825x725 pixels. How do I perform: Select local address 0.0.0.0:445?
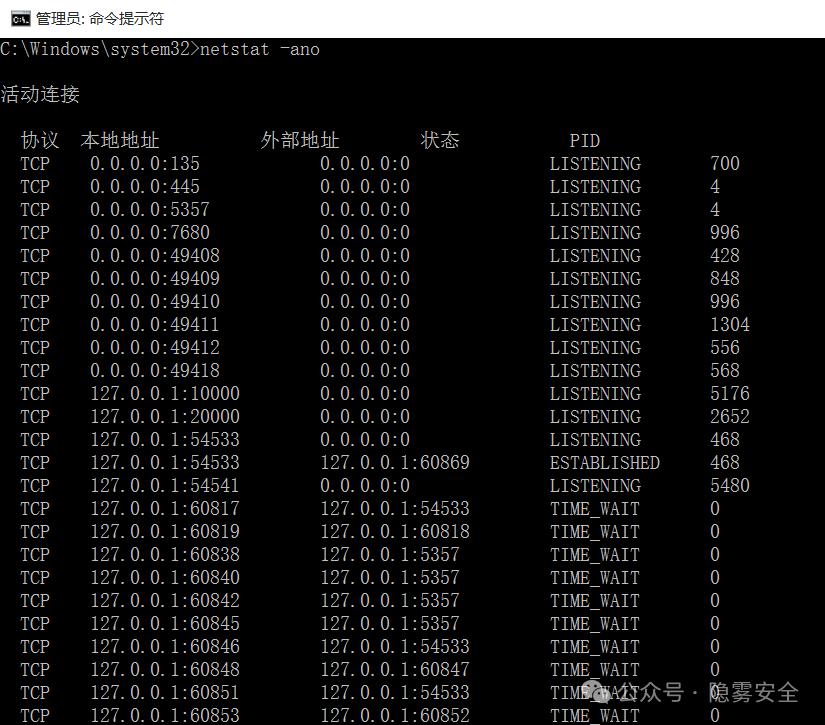click(145, 187)
